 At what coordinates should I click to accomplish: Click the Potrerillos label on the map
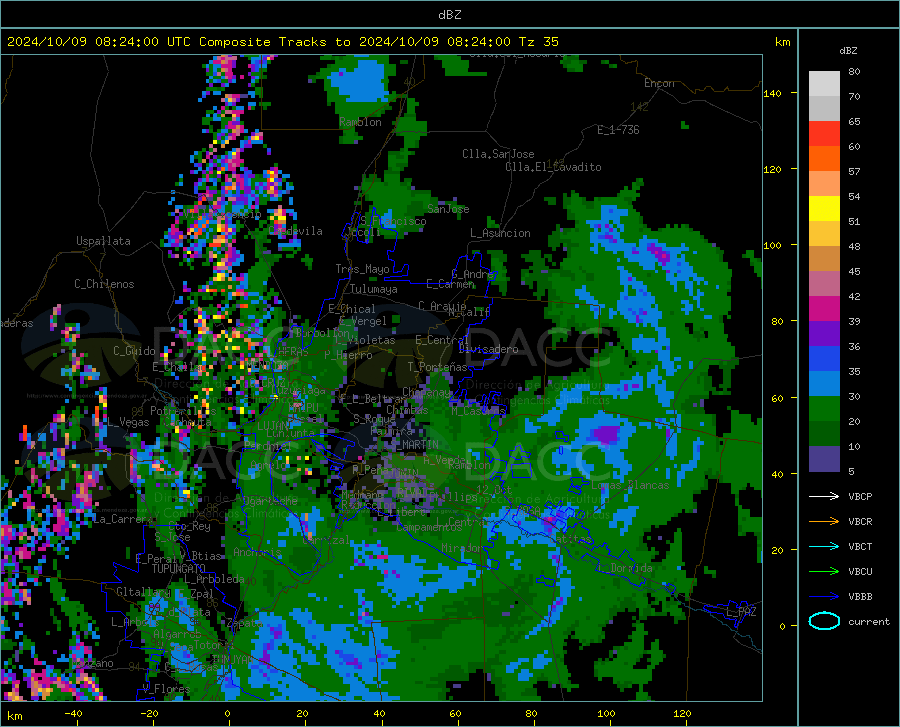click(x=183, y=411)
